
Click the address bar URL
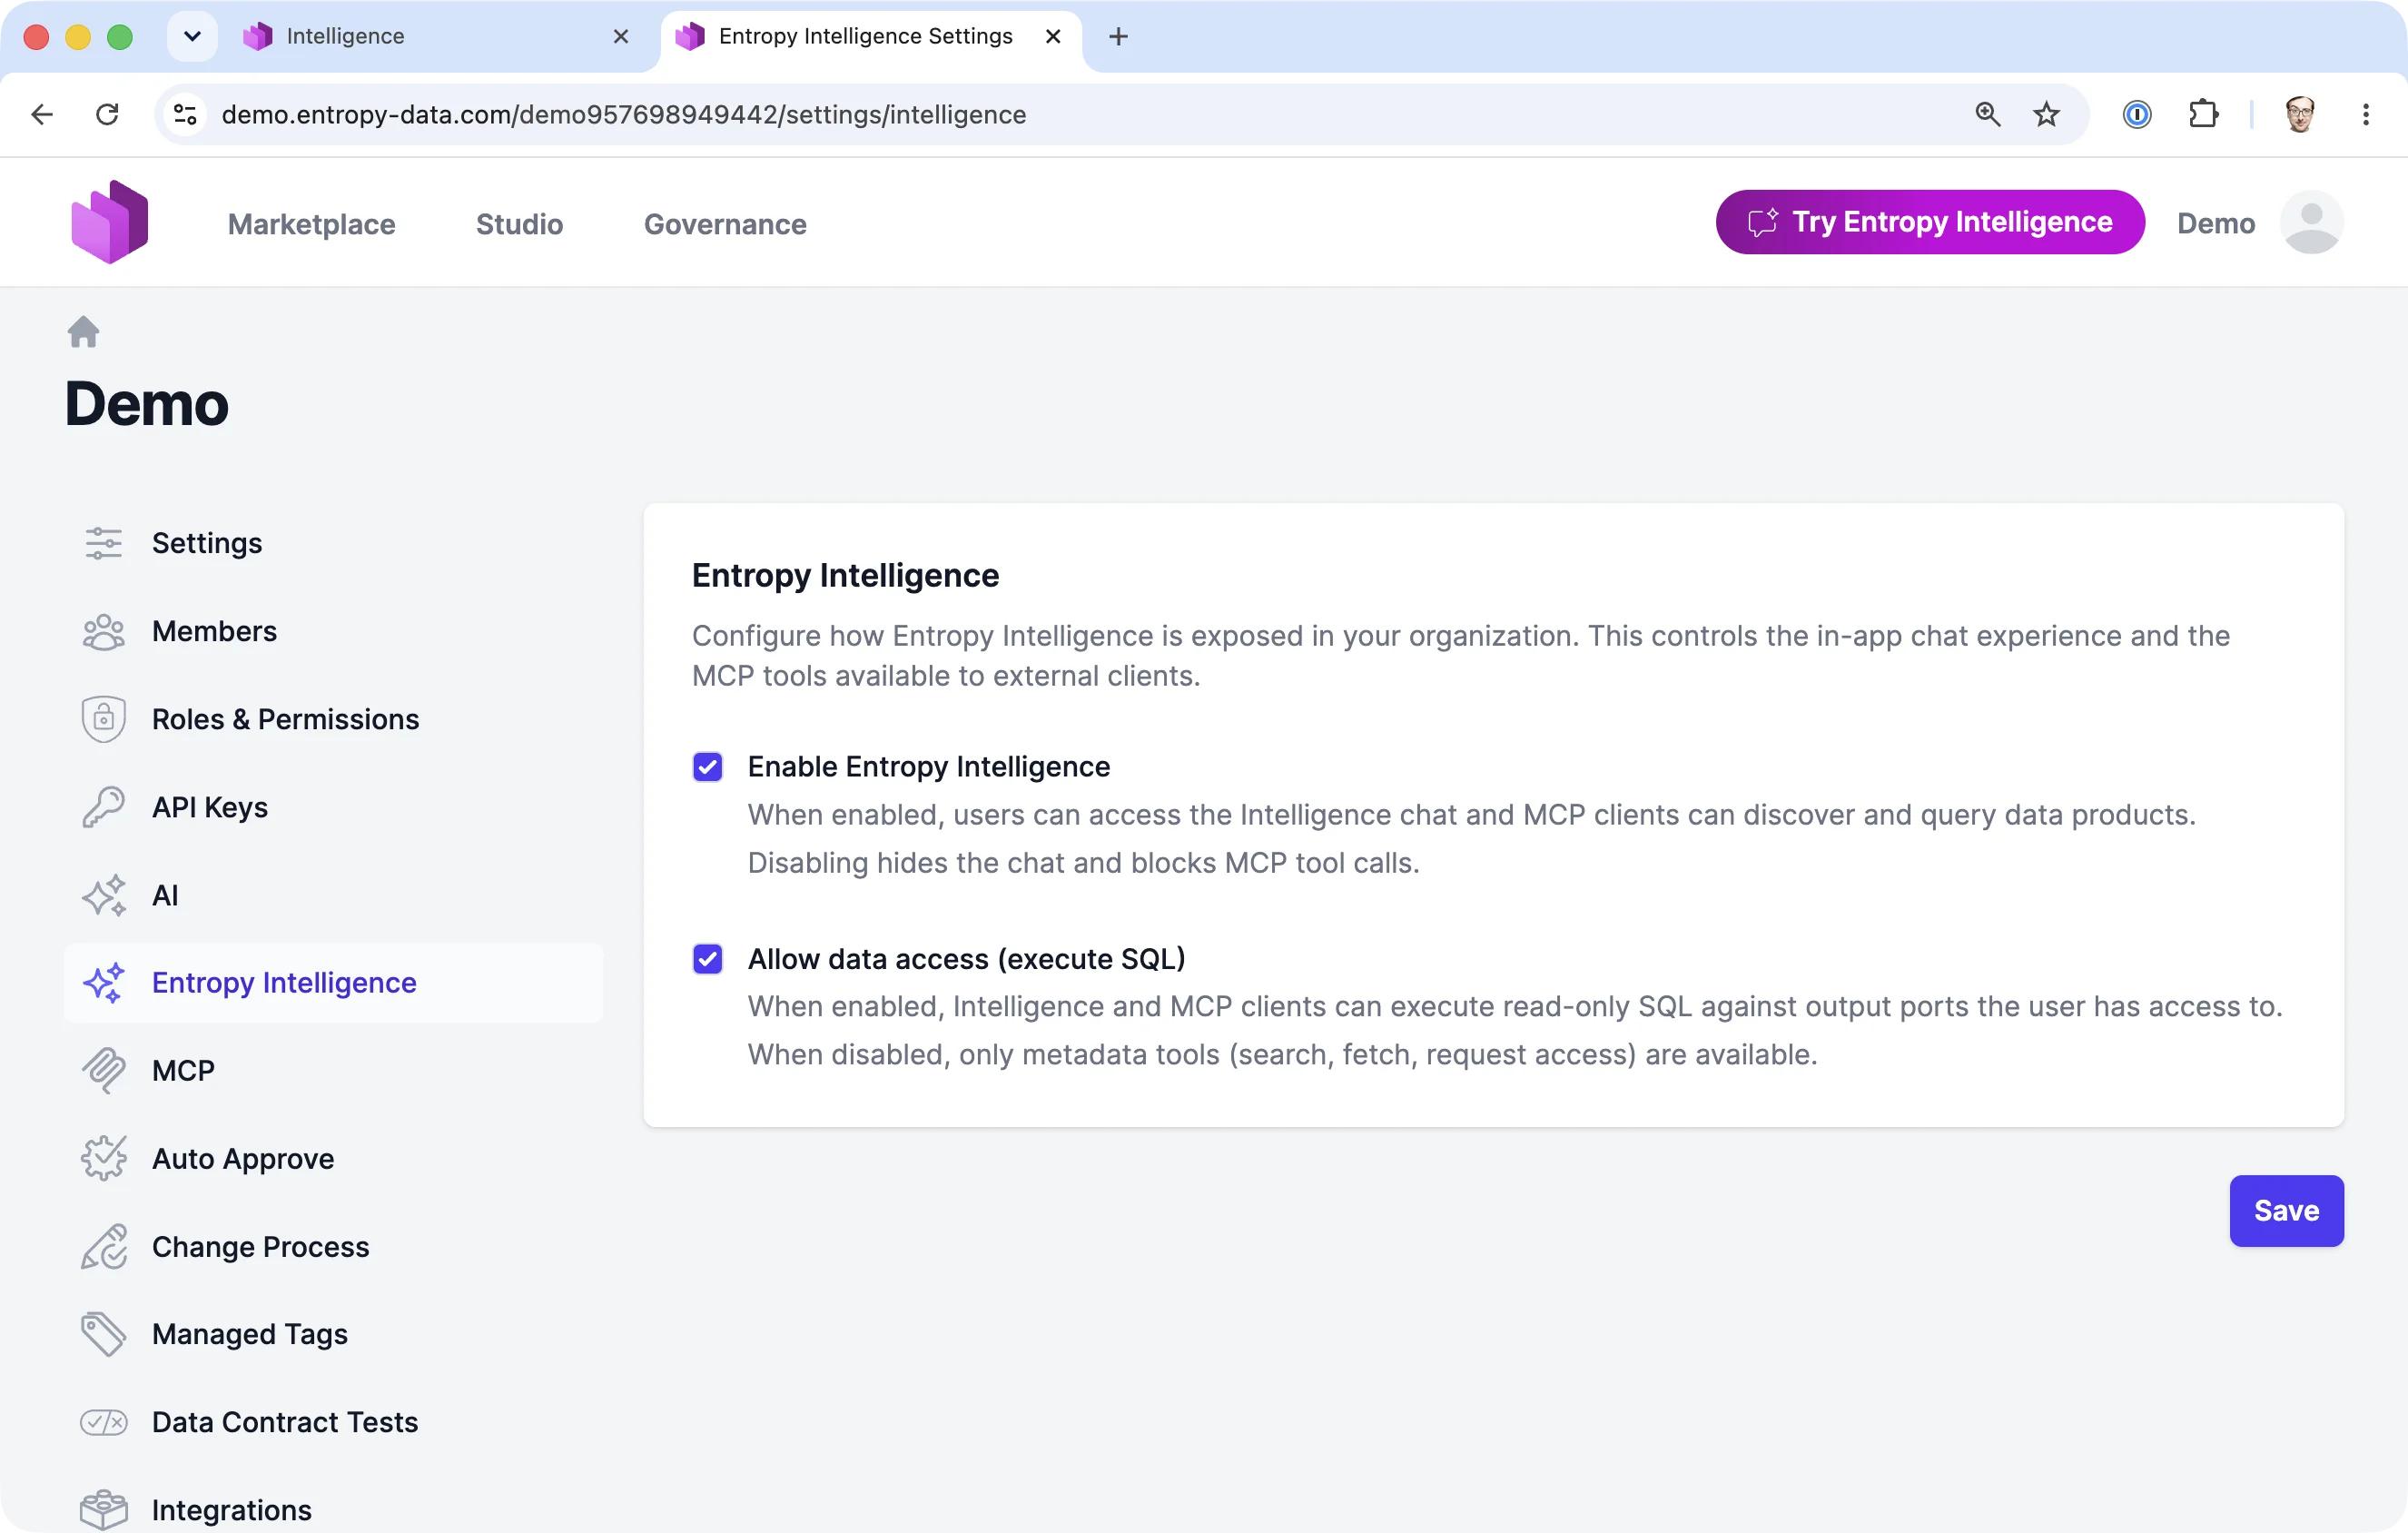tap(623, 115)
